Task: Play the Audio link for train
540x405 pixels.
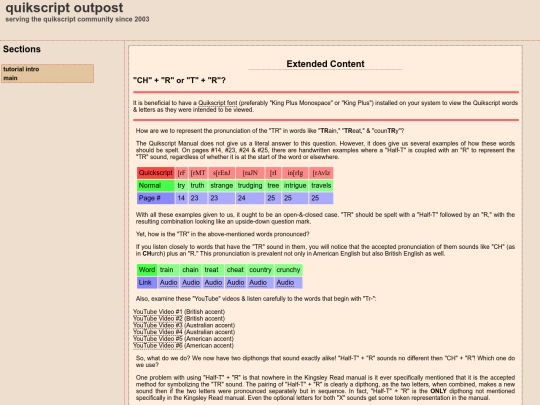Action: (168, 282)
